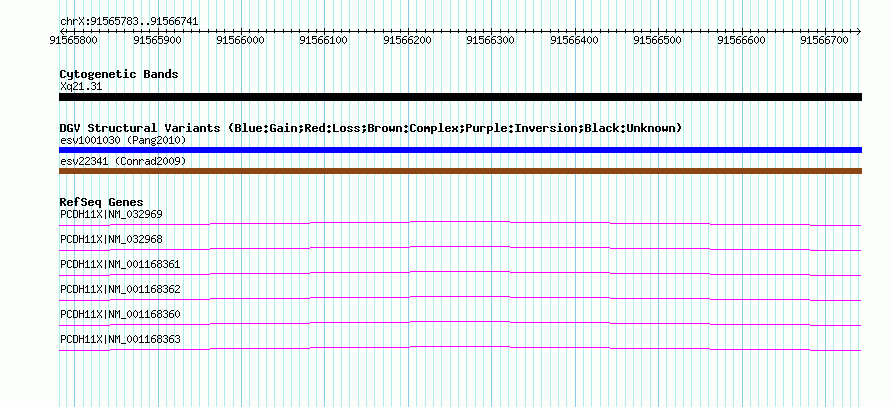Click the blue esv1001030 gain bar

pos(460,150)
